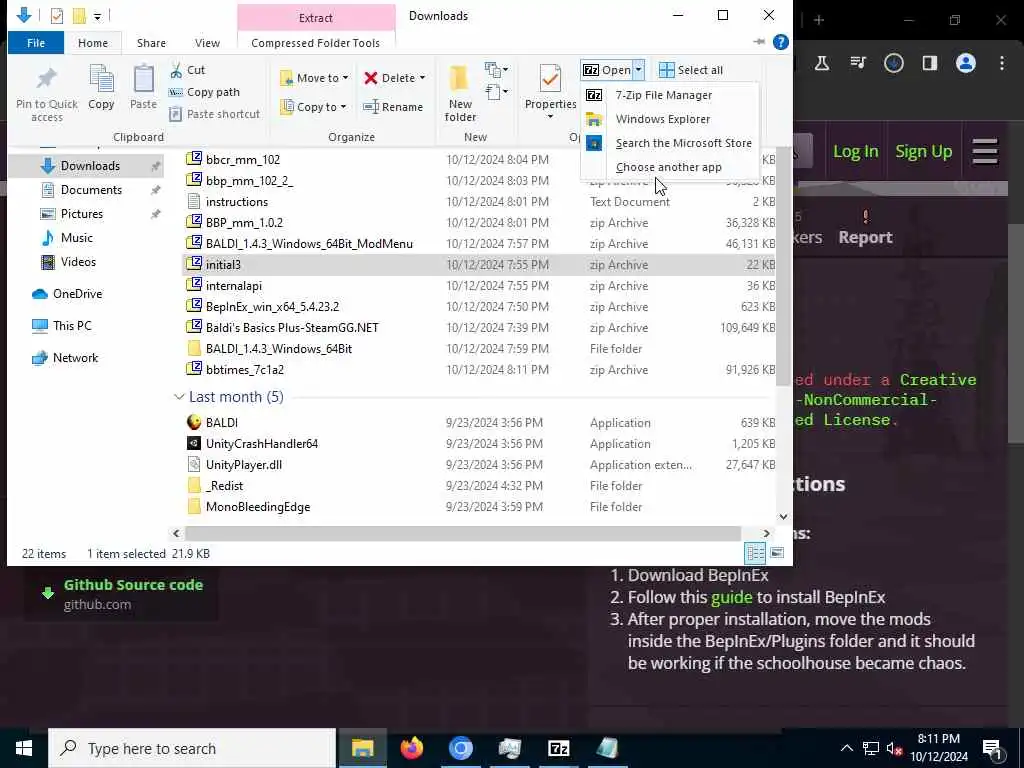Open the green guide link

coord(731,597)
